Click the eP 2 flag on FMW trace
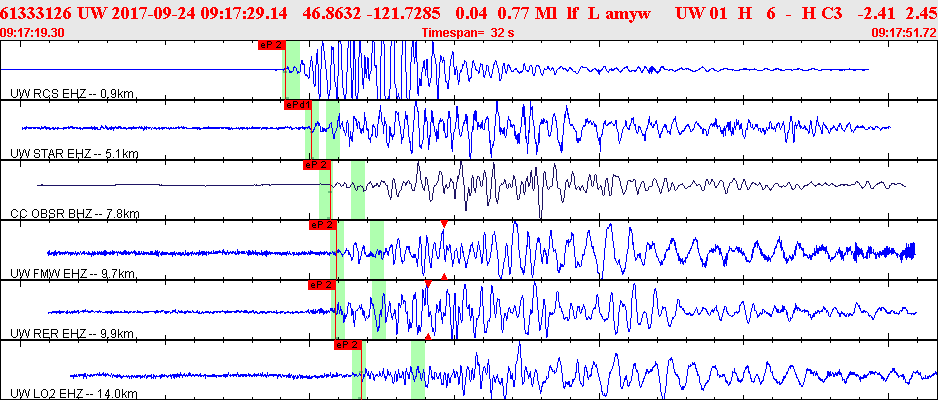Image resolution: width=938 pixels, height=400 pixels. [x=322, y=225]
